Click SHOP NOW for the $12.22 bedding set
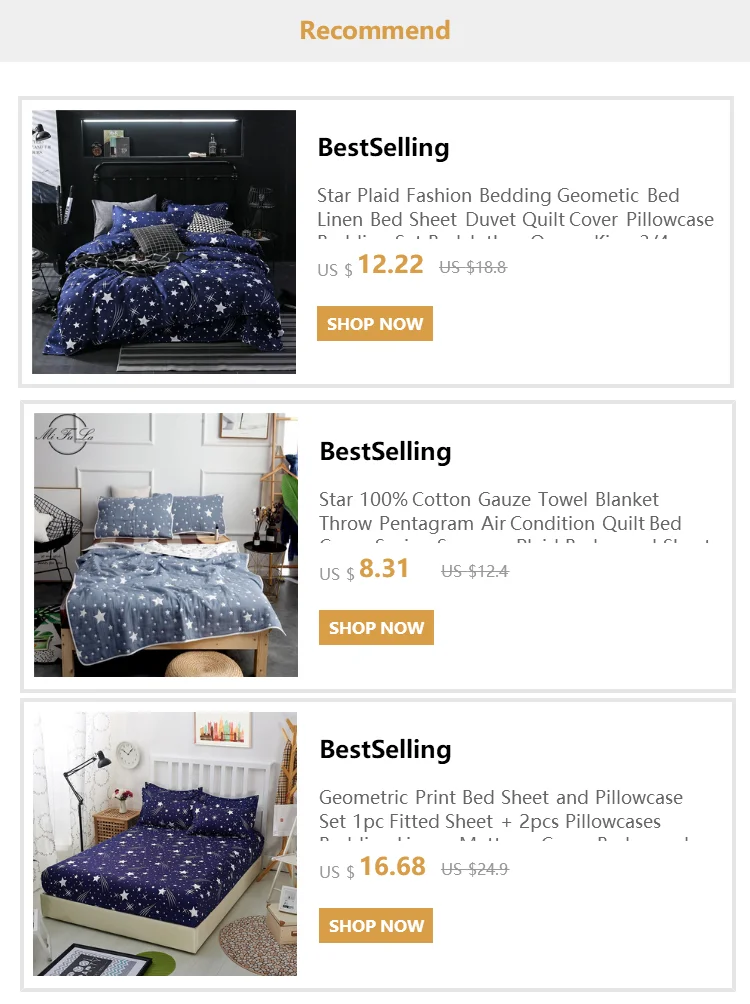 click(x=375, y=323)
